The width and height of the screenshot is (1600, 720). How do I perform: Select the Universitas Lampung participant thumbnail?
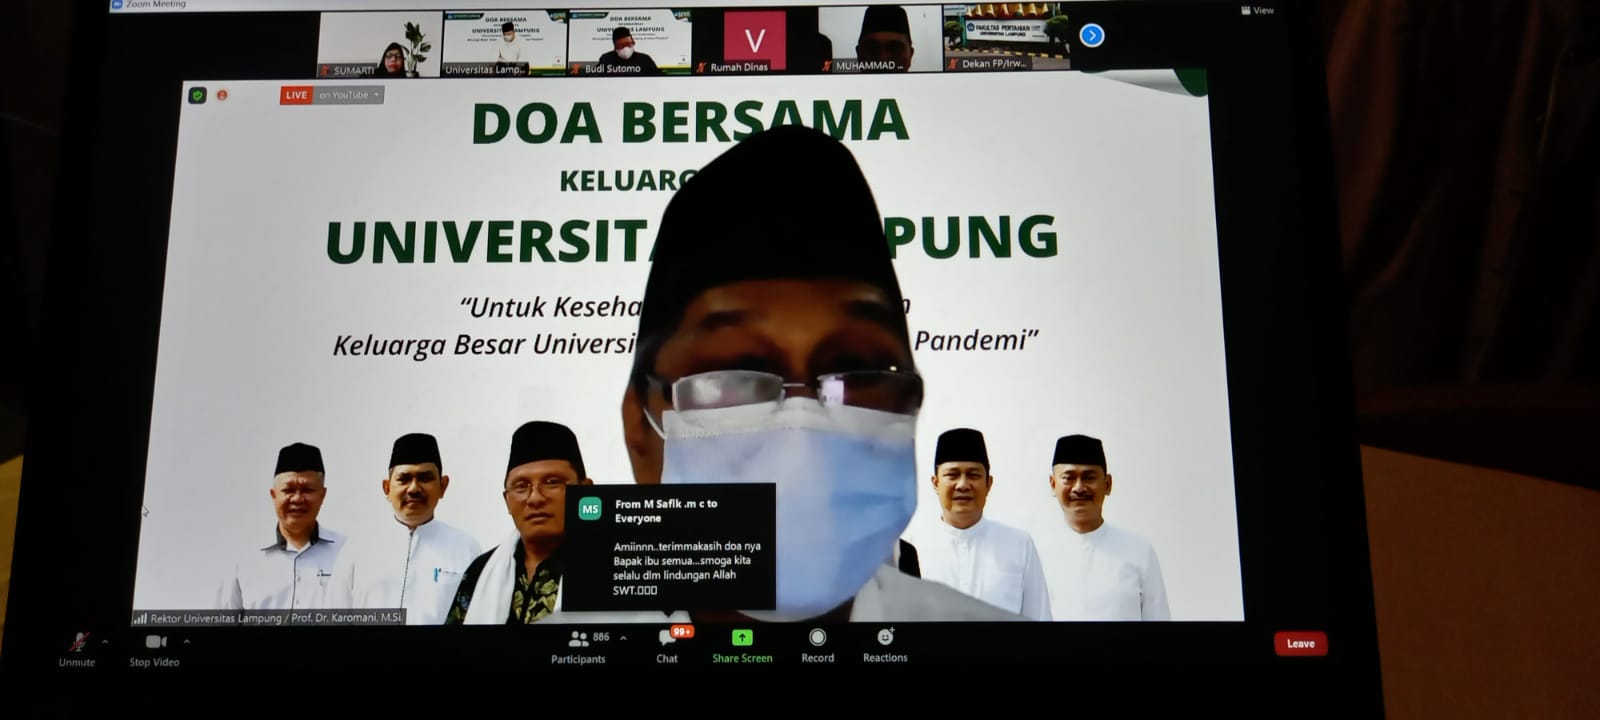coord(505,43)
